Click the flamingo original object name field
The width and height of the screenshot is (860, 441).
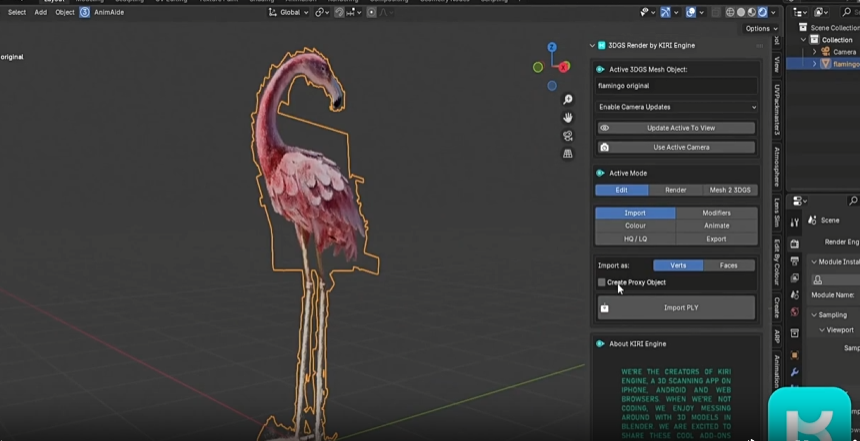pyautogui.click(x=676, y=86)
